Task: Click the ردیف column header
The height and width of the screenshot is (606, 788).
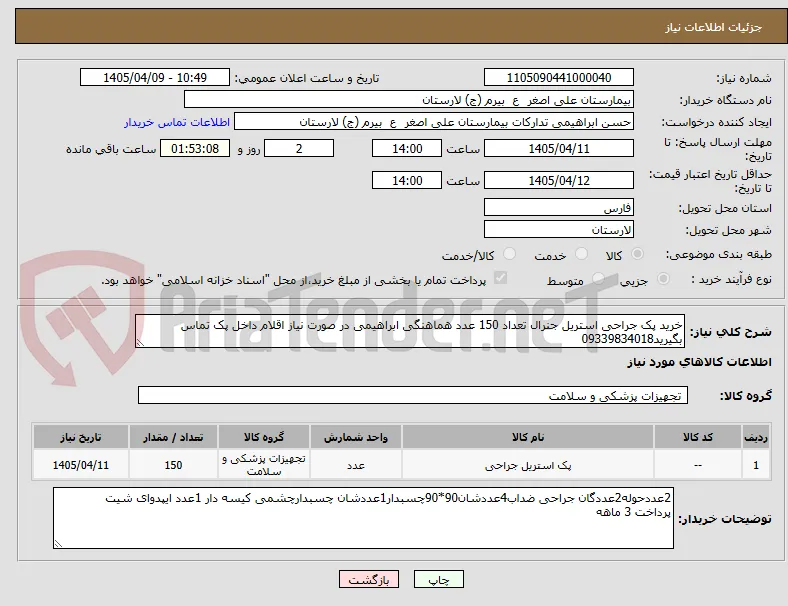Action: (x=756, y=437)
